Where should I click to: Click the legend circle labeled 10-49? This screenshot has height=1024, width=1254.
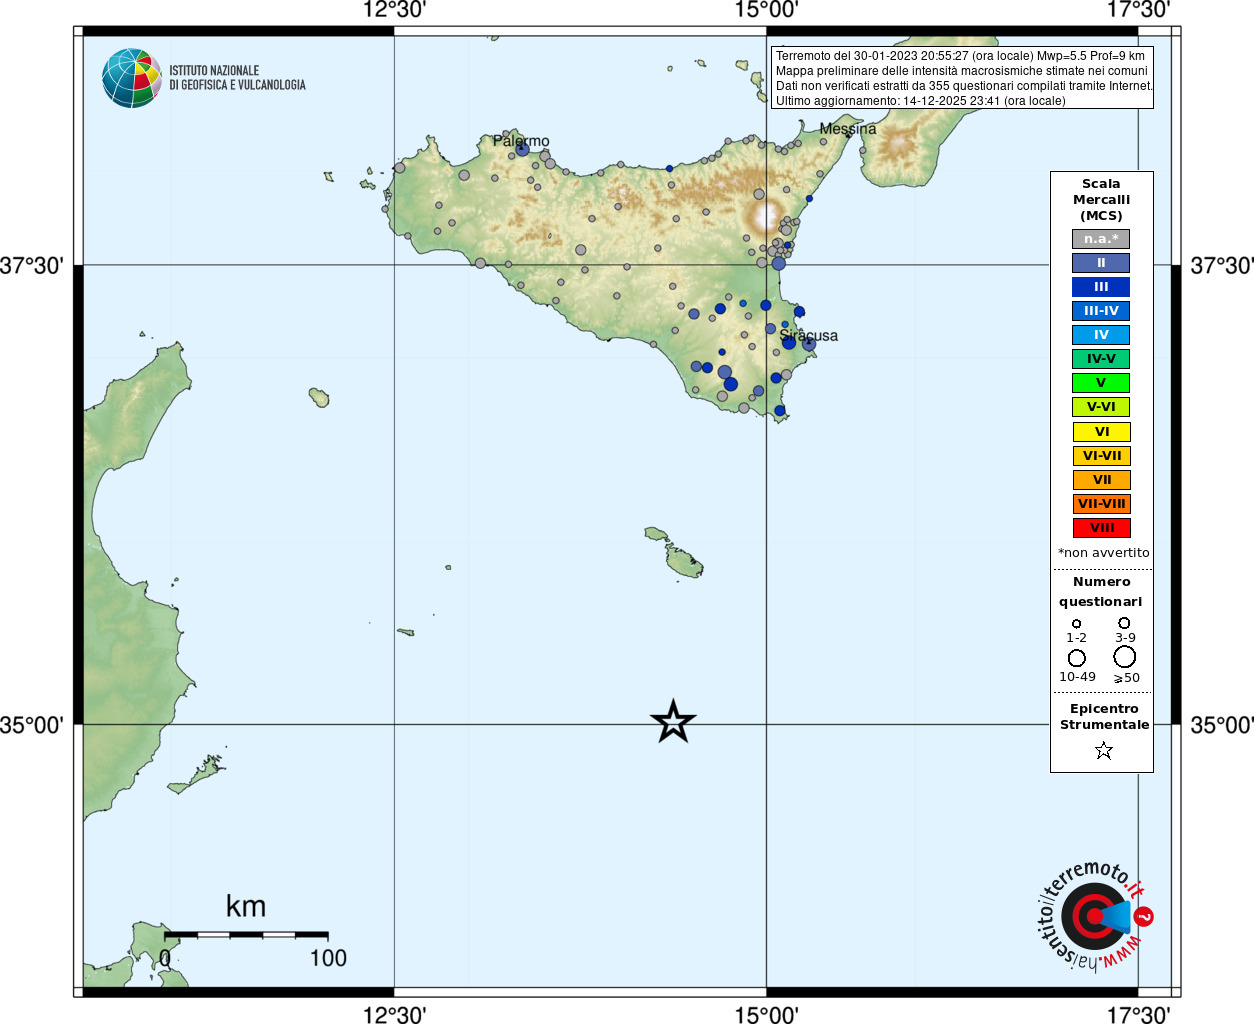(x=1077, y=658)
